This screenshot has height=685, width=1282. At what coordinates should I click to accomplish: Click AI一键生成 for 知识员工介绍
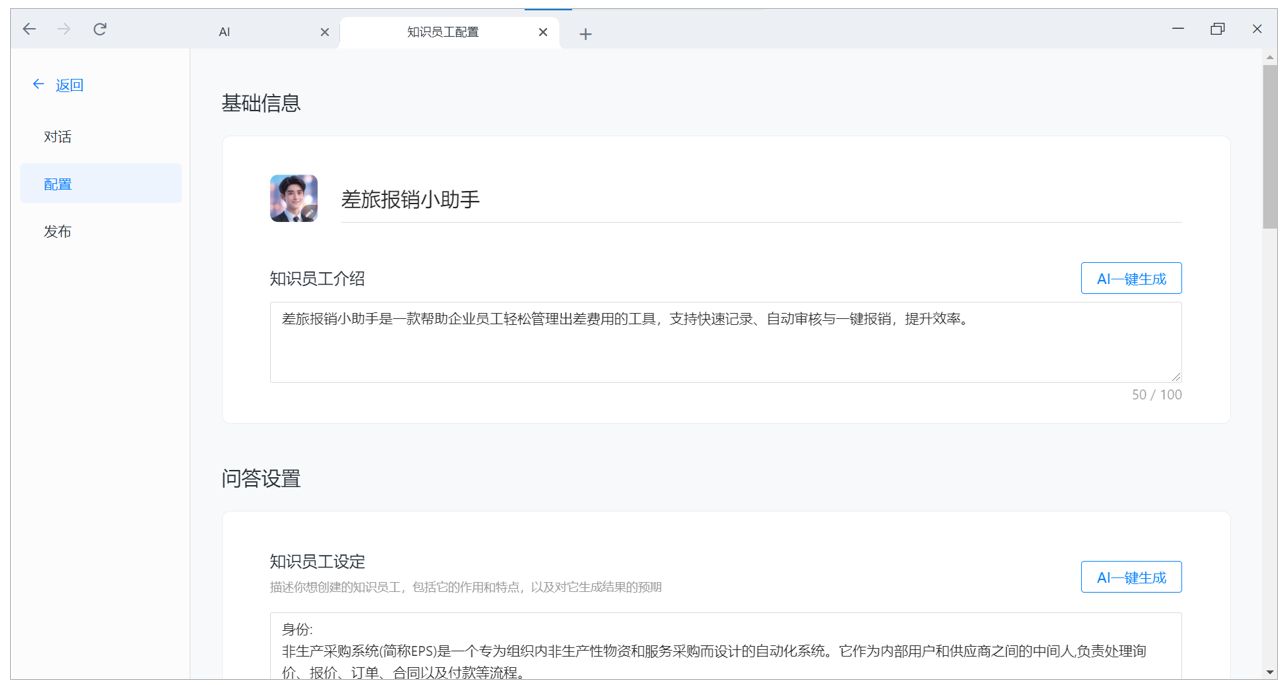pos(1131,278)
